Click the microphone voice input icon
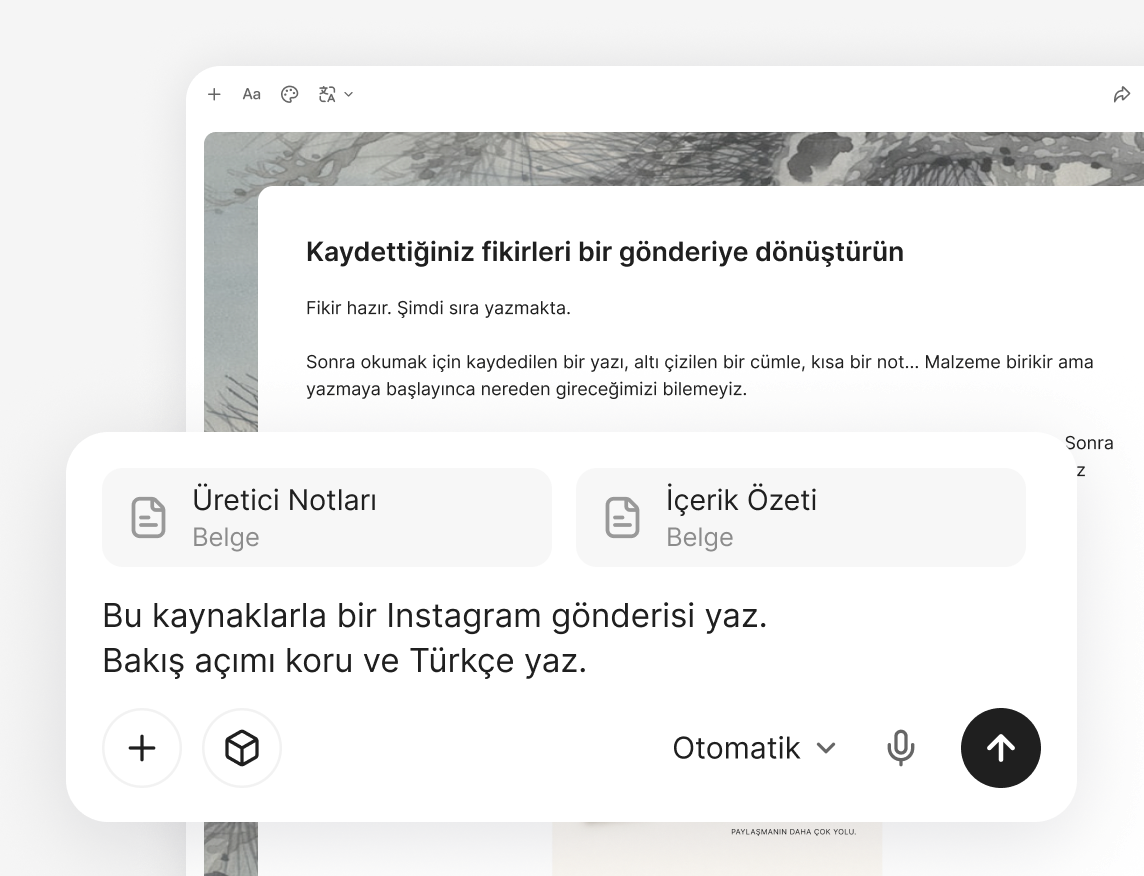The width and height of the screenshot is (1144, 876). point(901,748)
